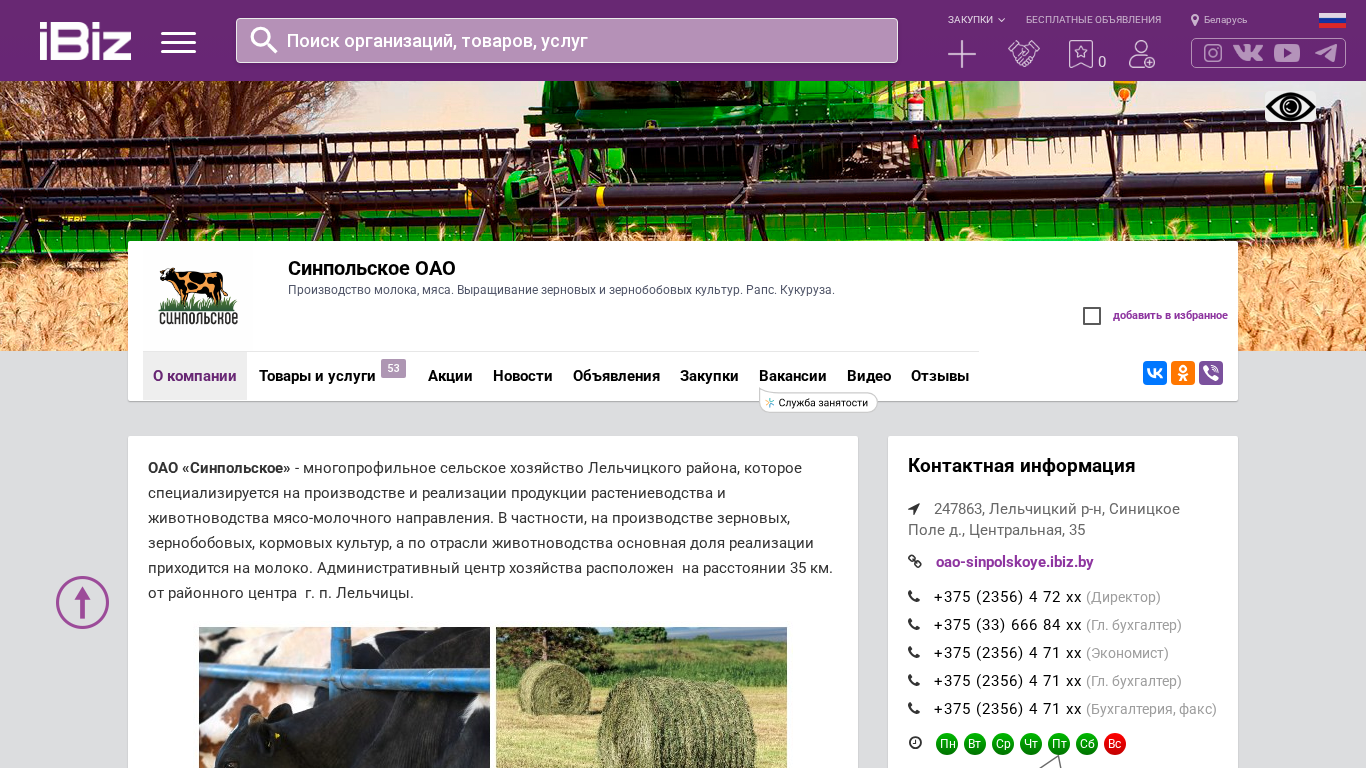1366x768 pixels.
Task: Open iBiz Telegram channel icon
Action: (1326, 53)
